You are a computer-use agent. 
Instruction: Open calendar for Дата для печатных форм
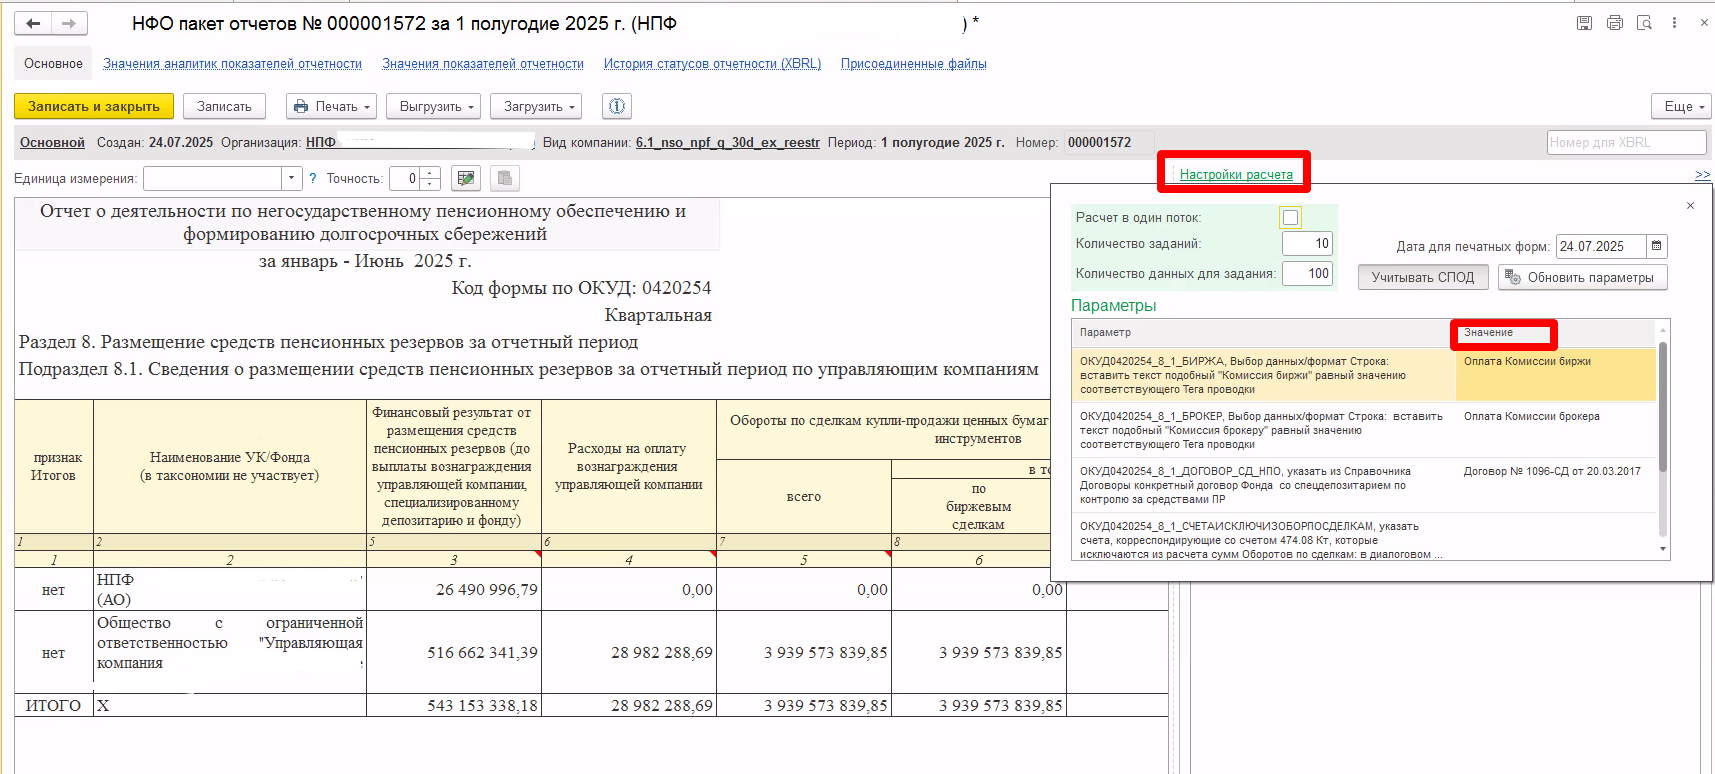(x=1656, y=246)
